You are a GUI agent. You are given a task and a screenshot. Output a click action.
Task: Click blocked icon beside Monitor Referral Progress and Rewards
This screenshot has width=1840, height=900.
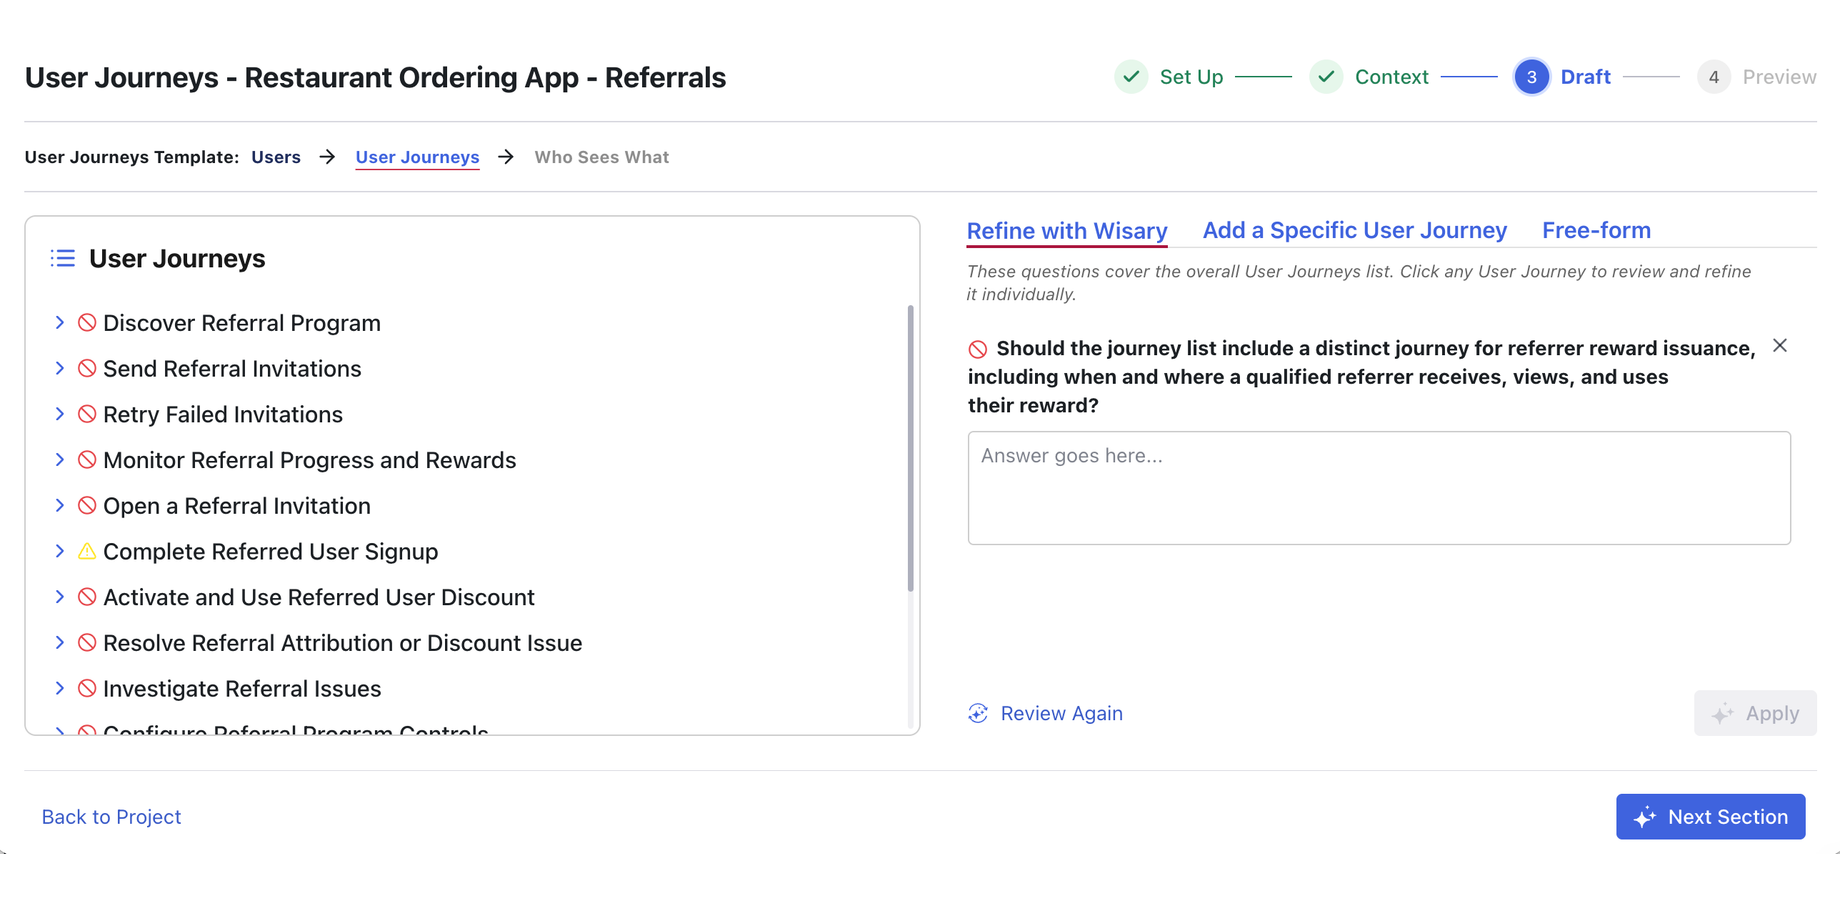pyautogui.click(x=87, y=460)
